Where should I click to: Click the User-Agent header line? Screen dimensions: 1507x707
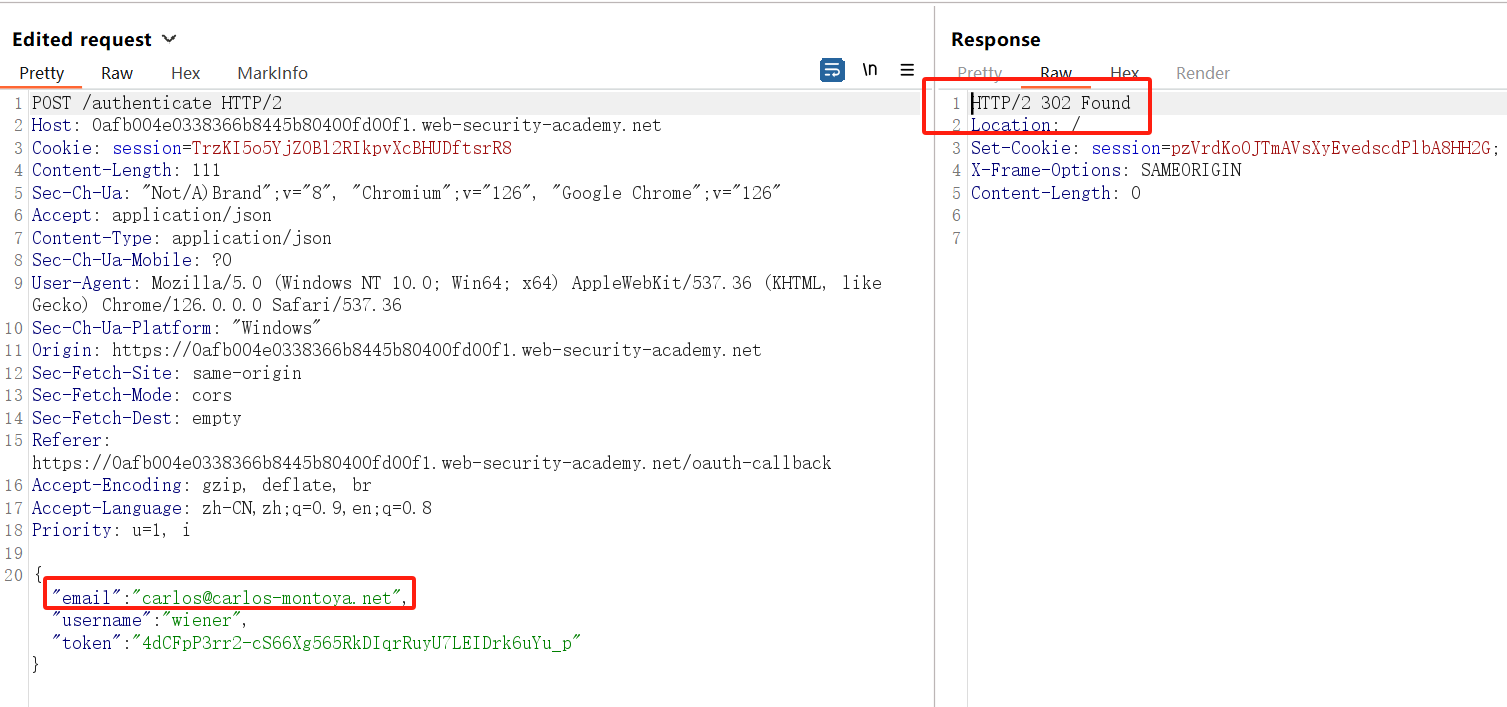pos(456,294)
